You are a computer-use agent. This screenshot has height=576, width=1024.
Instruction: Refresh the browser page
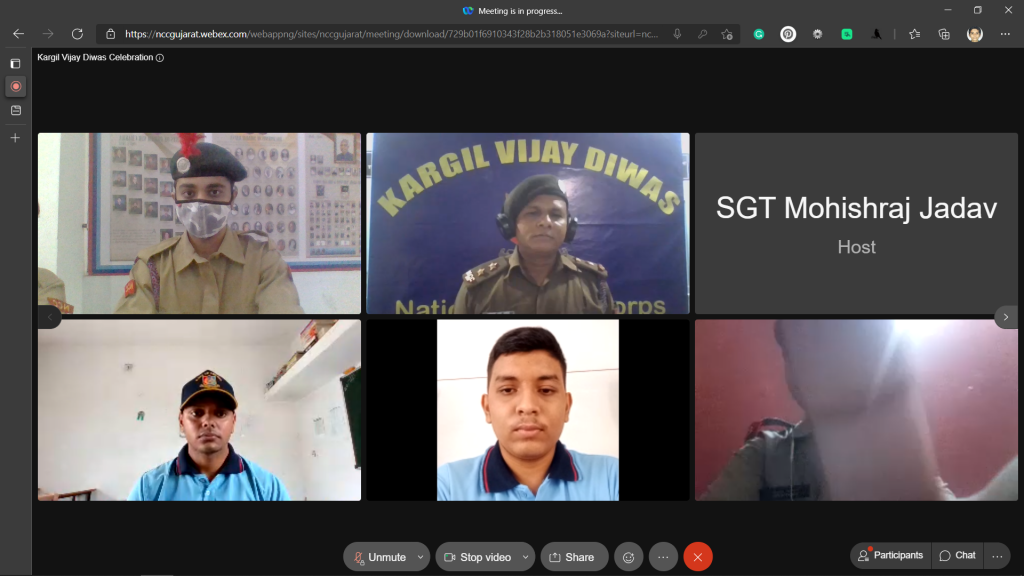pyautogui.click(x=77, y=34)
